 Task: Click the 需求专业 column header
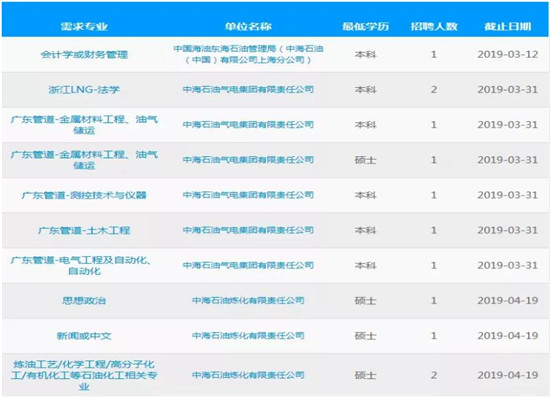click(84, 26)
